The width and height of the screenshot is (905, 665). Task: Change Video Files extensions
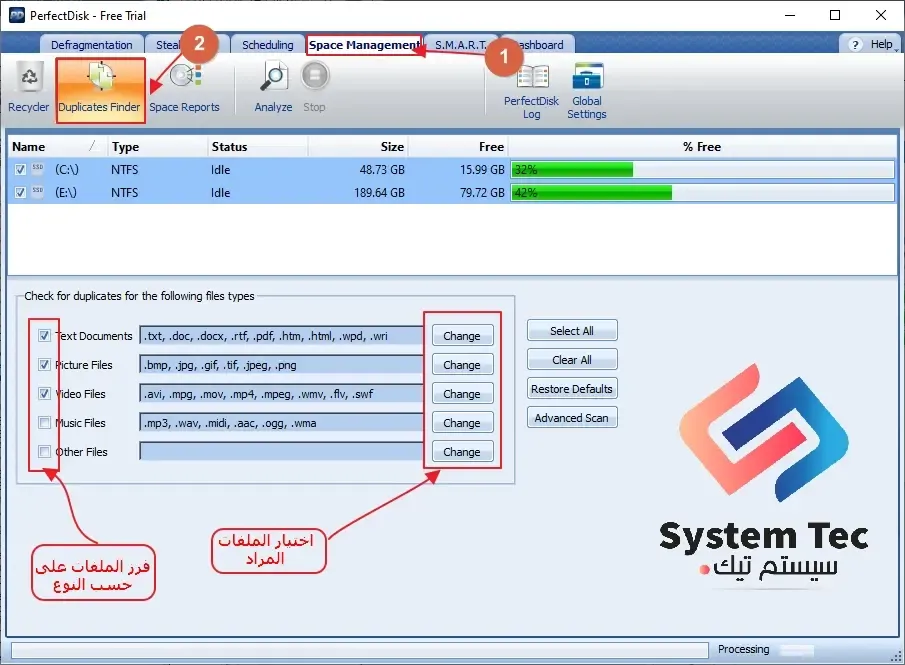pos(462,394)
